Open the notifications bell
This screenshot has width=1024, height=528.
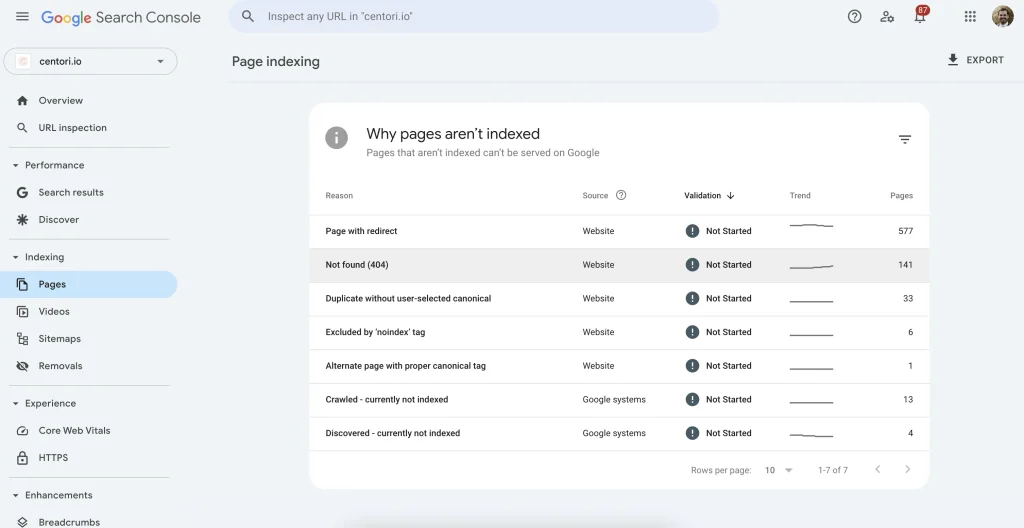coord(919,17)
